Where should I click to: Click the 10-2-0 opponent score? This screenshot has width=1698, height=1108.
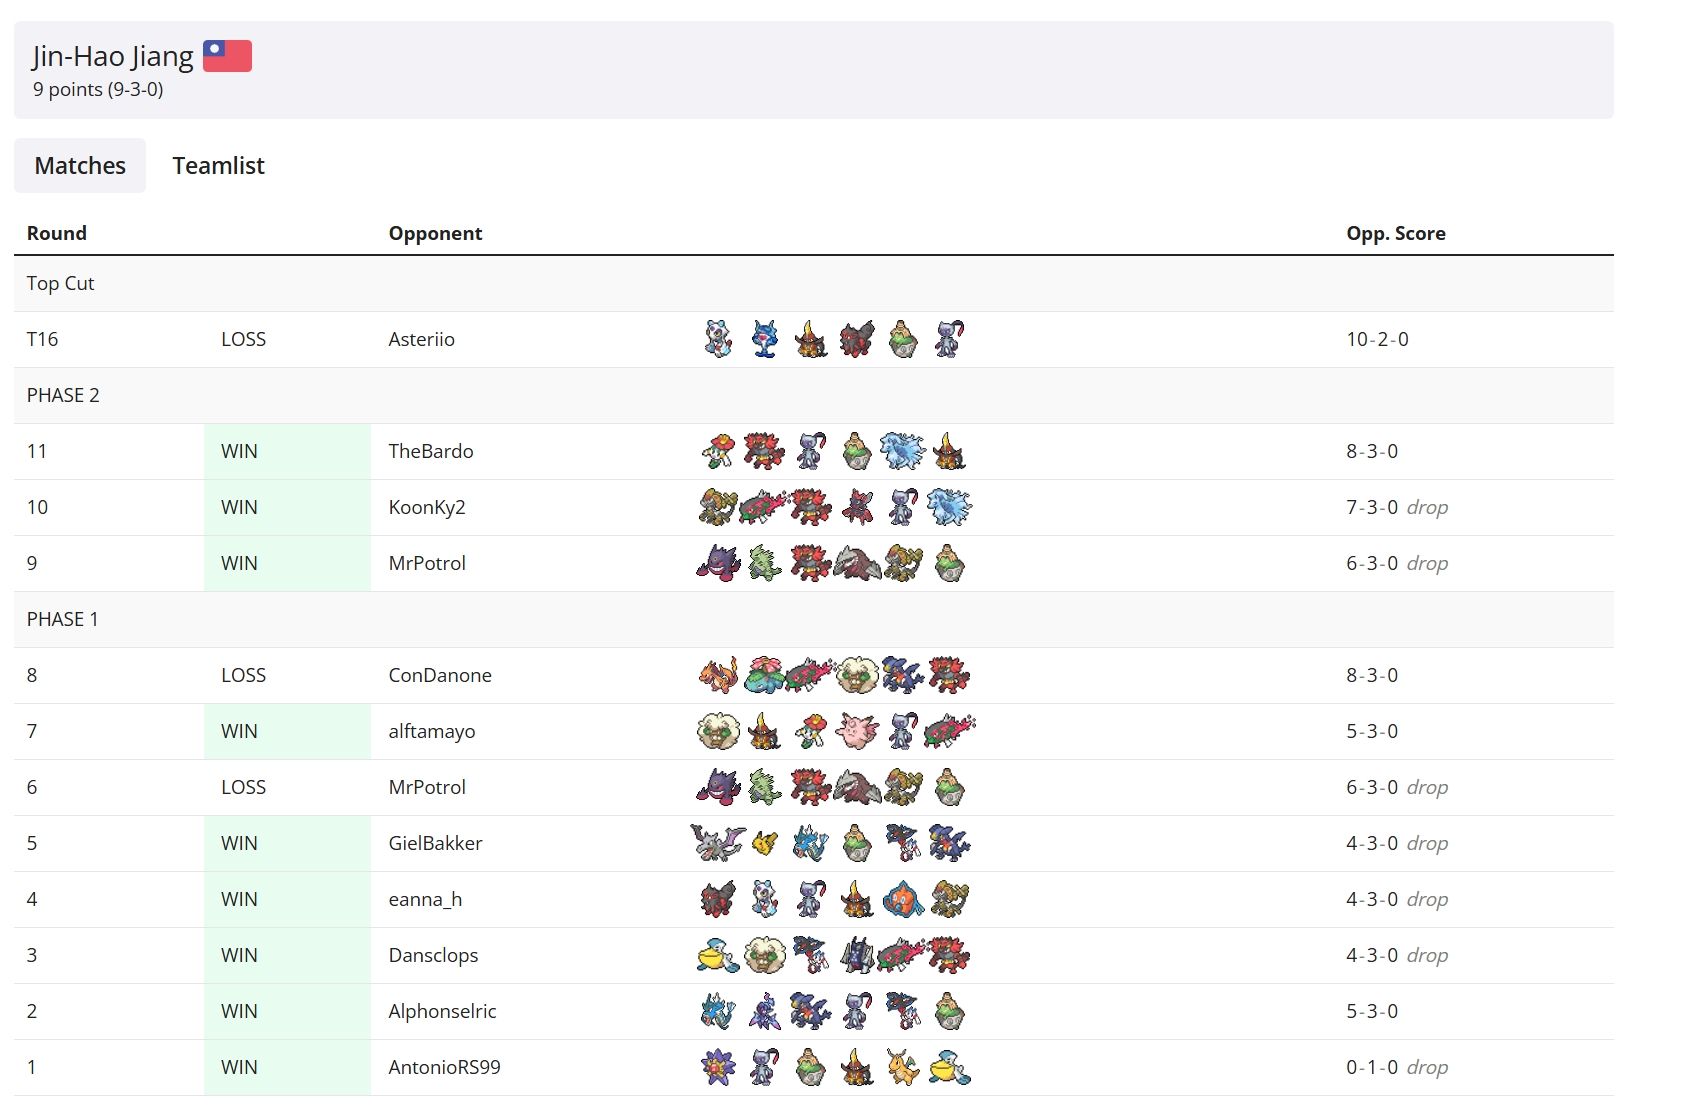tap(1377, 339)
